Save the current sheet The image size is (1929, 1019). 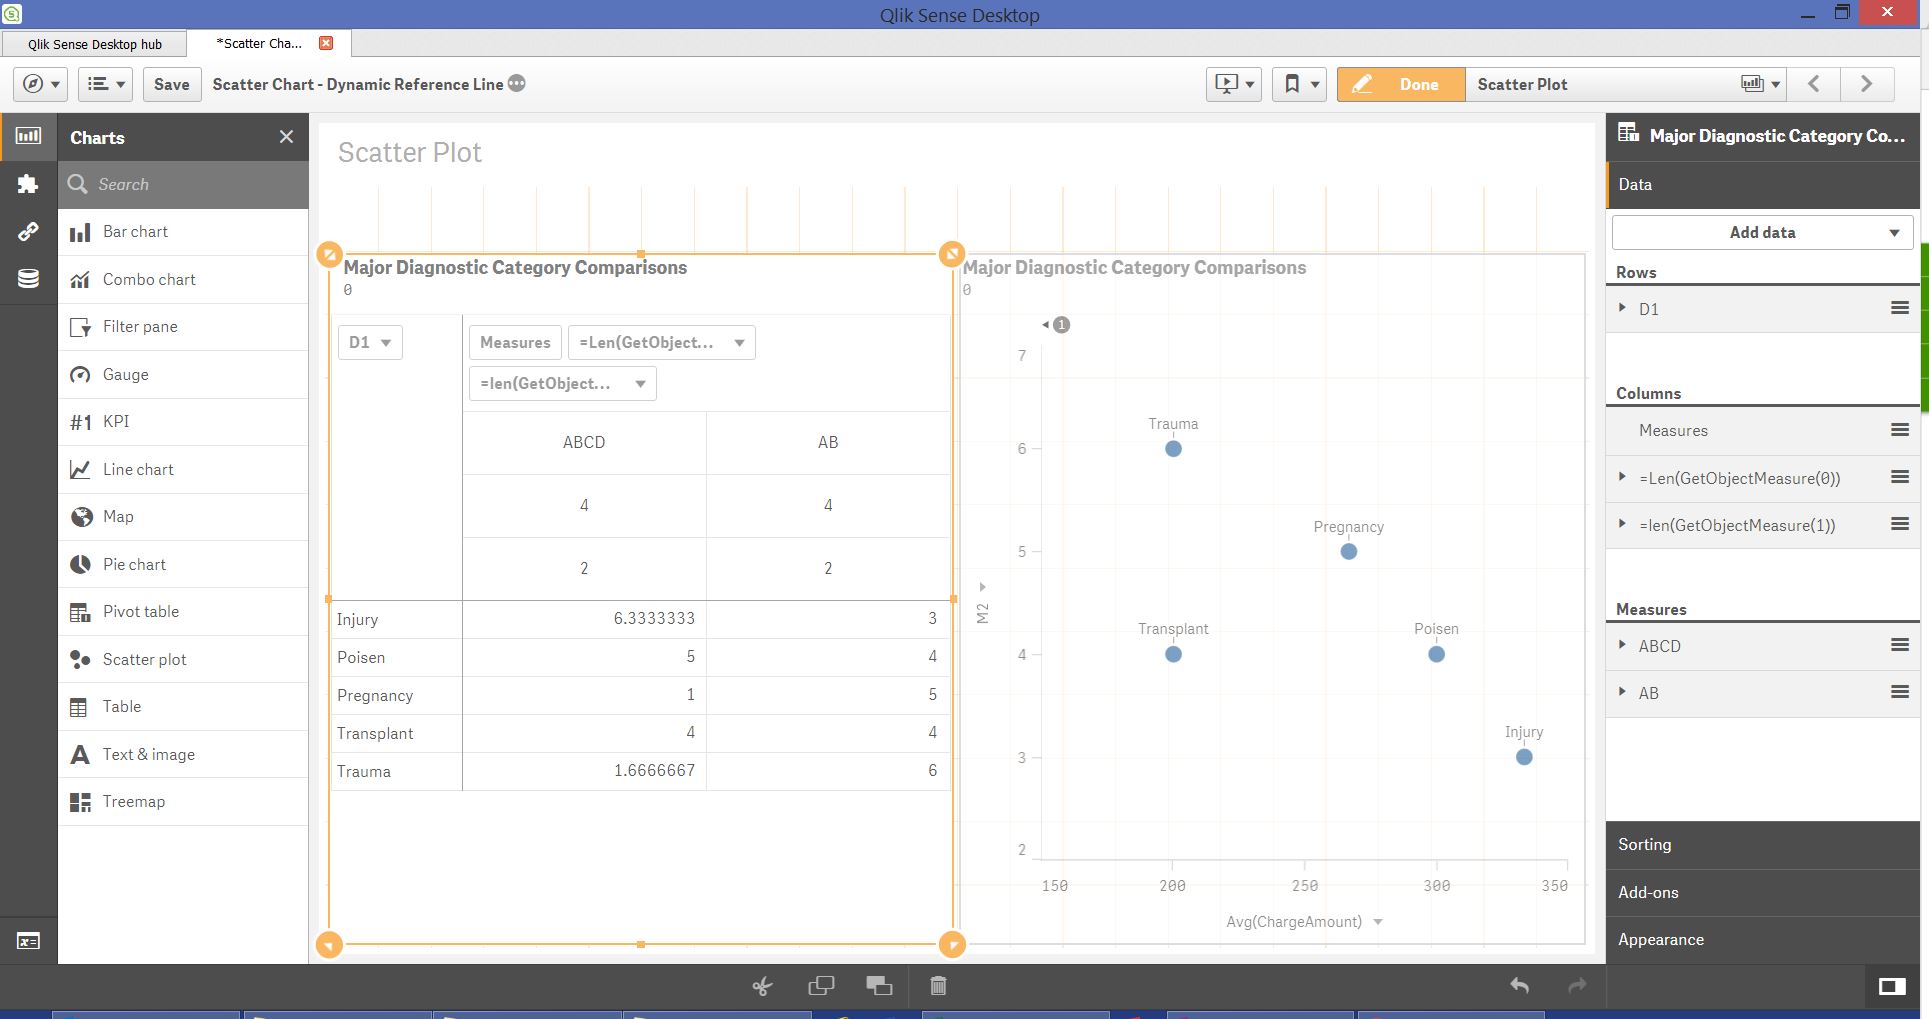click(170, 84)
